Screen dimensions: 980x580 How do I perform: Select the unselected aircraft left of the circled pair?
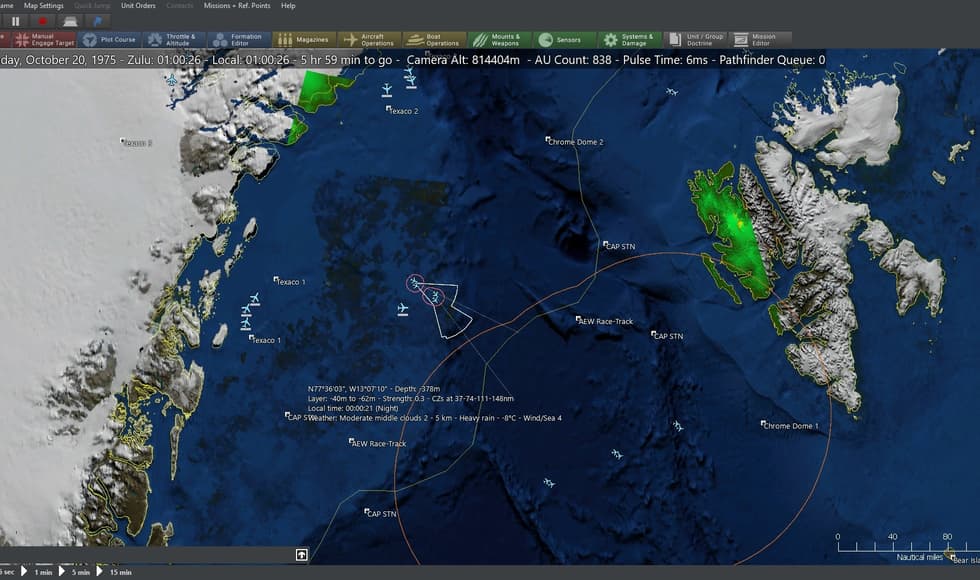point(403,309)
